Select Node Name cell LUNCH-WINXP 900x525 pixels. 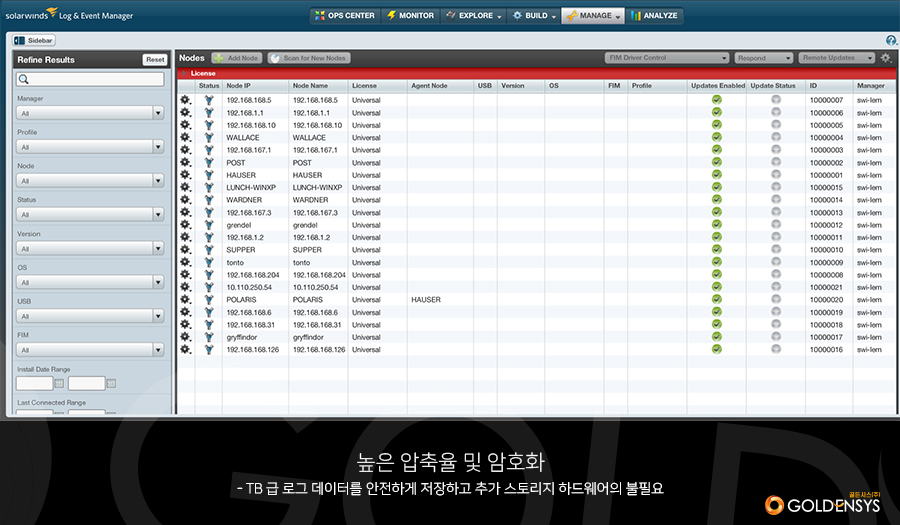point(317,188)
